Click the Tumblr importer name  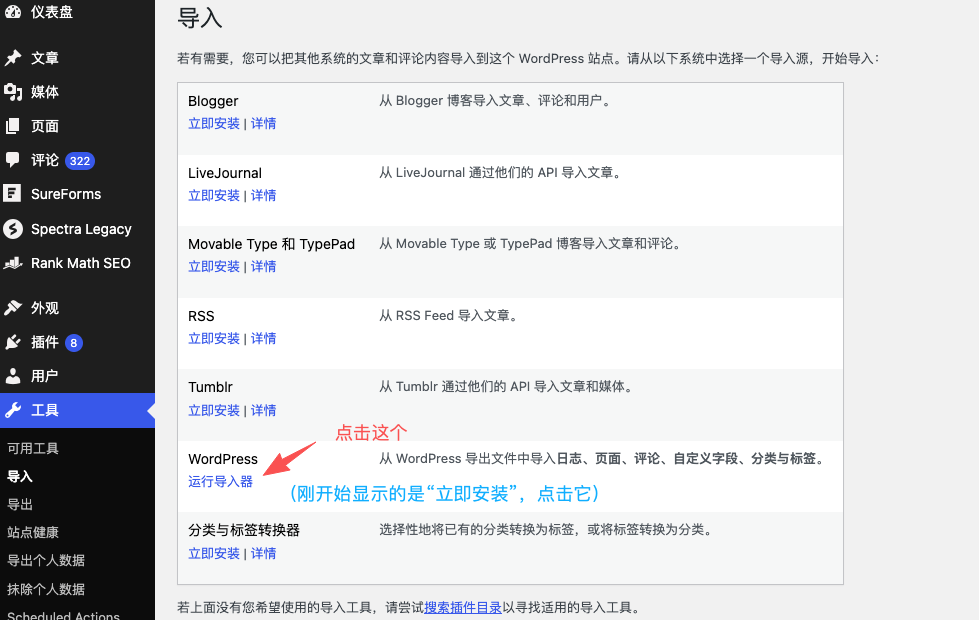[210, 387]
